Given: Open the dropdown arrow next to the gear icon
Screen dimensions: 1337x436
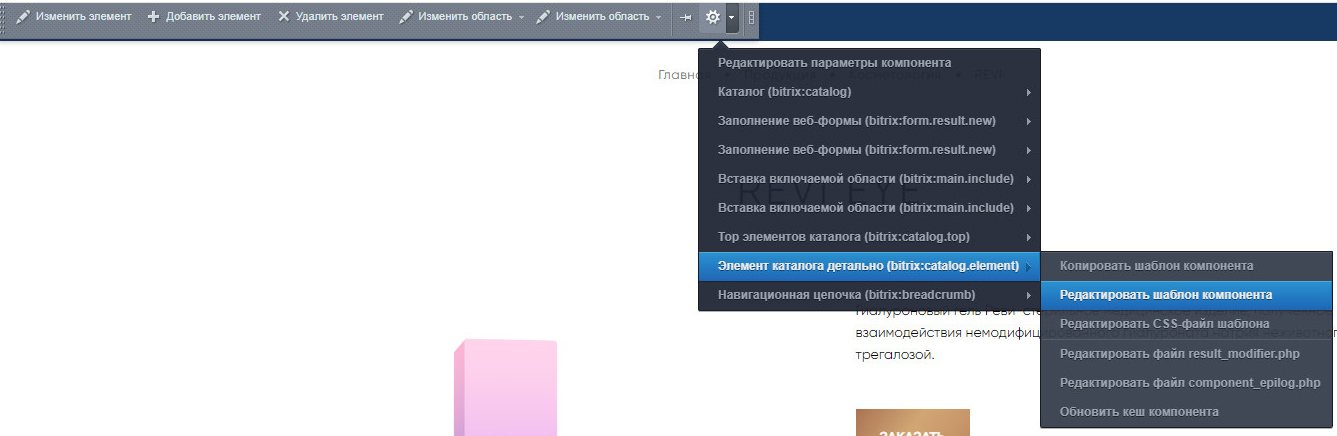Looking at the screenshot, I should (732, 17).
